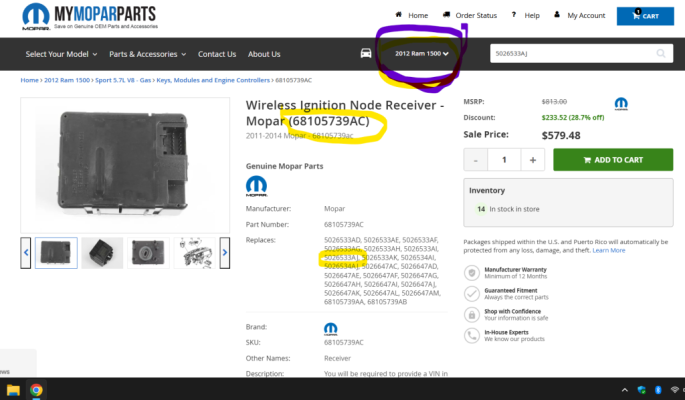Open the My Account link

pos(586,15)
